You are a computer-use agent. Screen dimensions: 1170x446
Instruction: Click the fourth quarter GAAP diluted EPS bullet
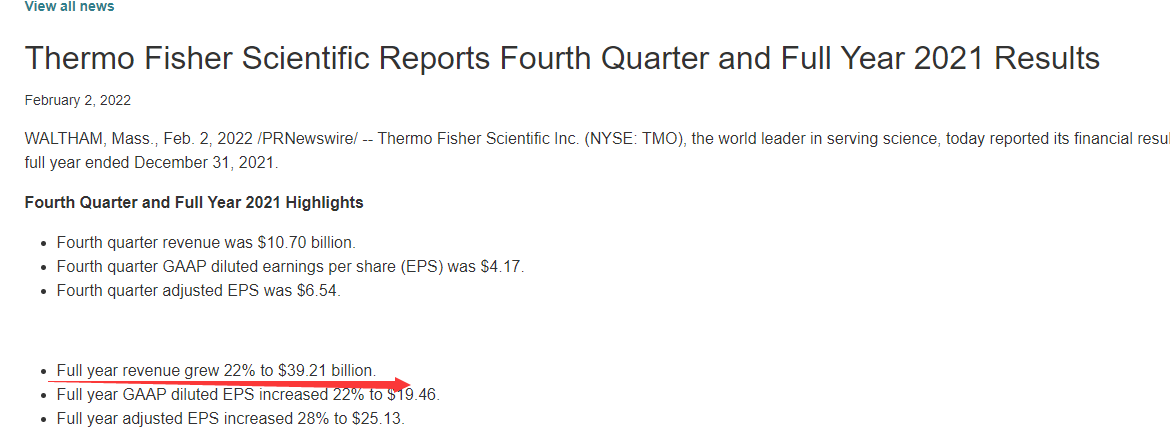(x=290, y=267)
